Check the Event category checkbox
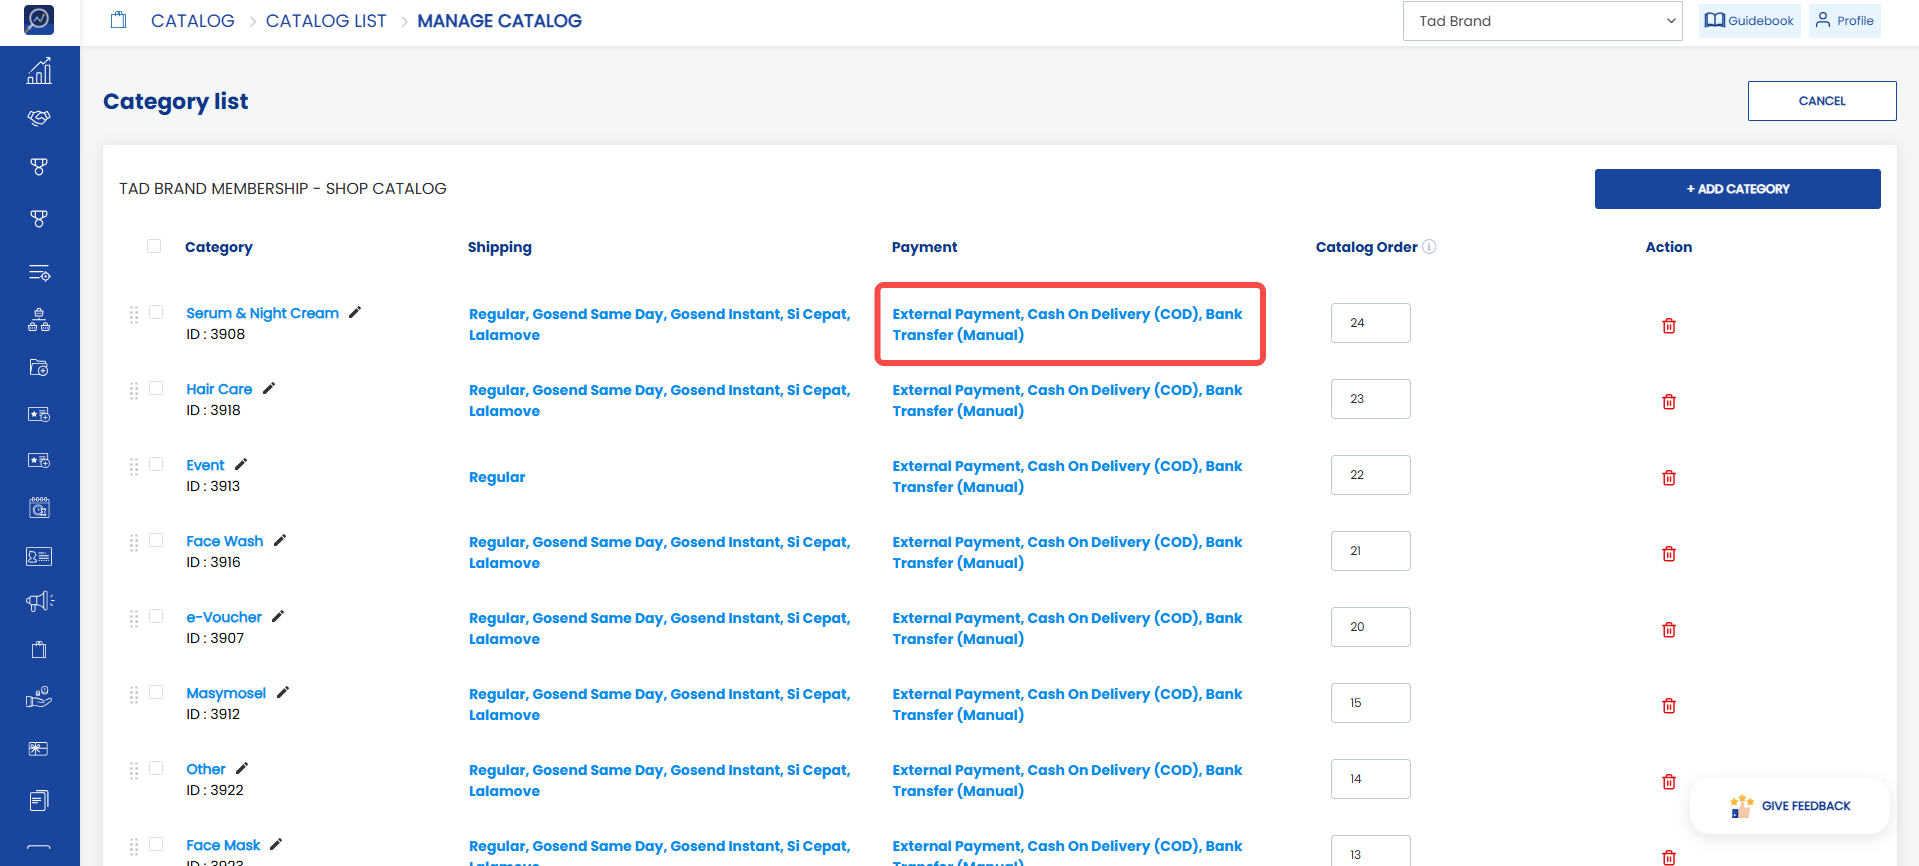 click(156, 464)
